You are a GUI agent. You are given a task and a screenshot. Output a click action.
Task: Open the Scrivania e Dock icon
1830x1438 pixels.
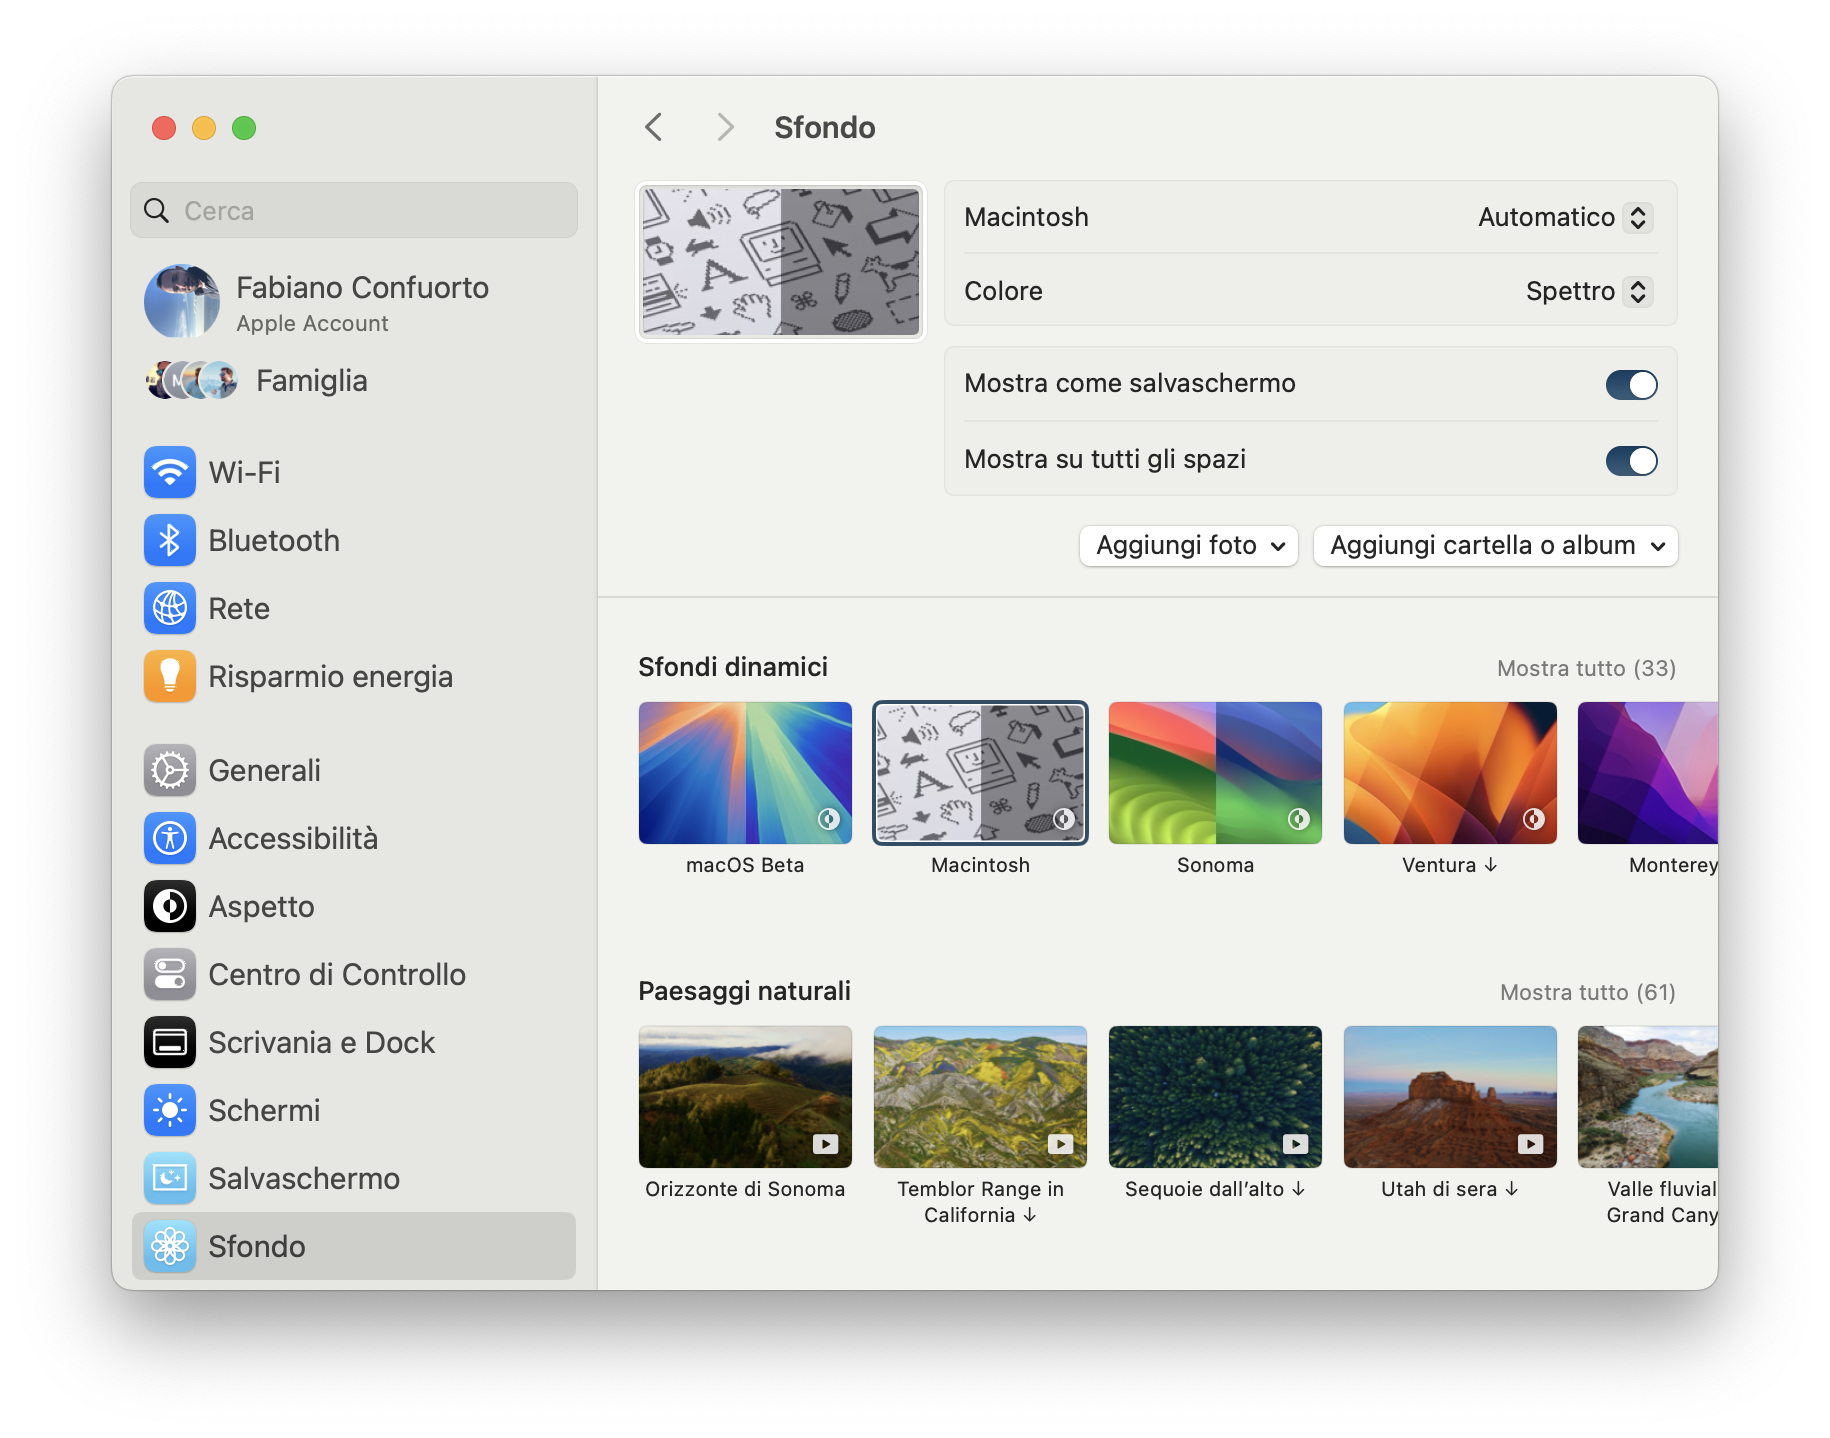(x=170, y=1042)
